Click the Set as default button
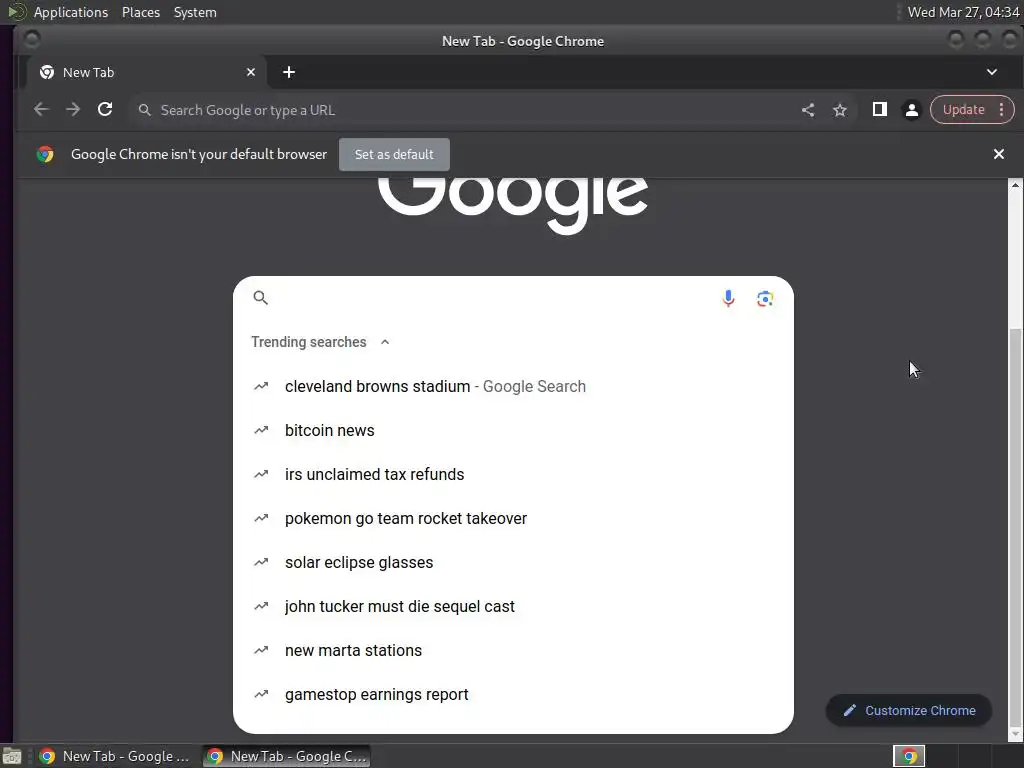 pyautogui.click(x=394, y=155)
